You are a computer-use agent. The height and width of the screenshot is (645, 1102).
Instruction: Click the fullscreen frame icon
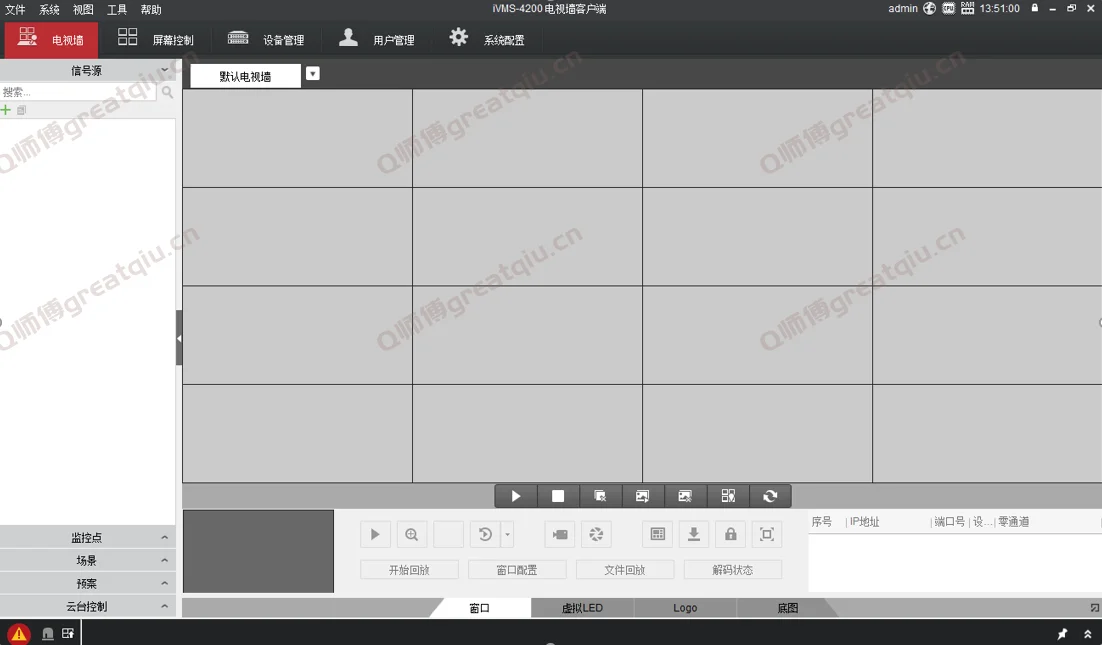(x=767, y=535)
